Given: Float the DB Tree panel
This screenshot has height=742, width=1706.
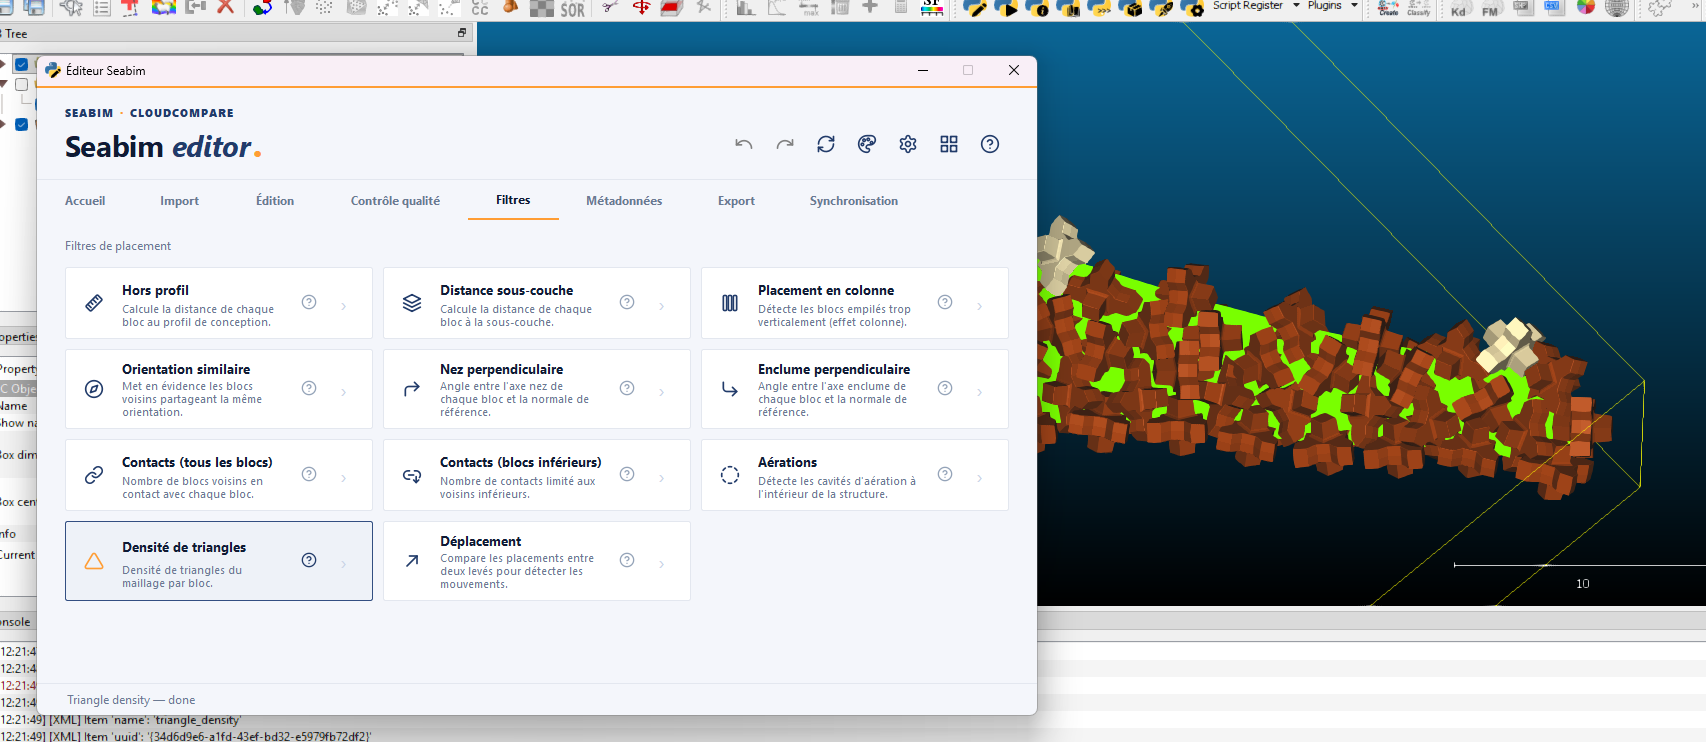Looking at the screenshot, I should (462, 33).
